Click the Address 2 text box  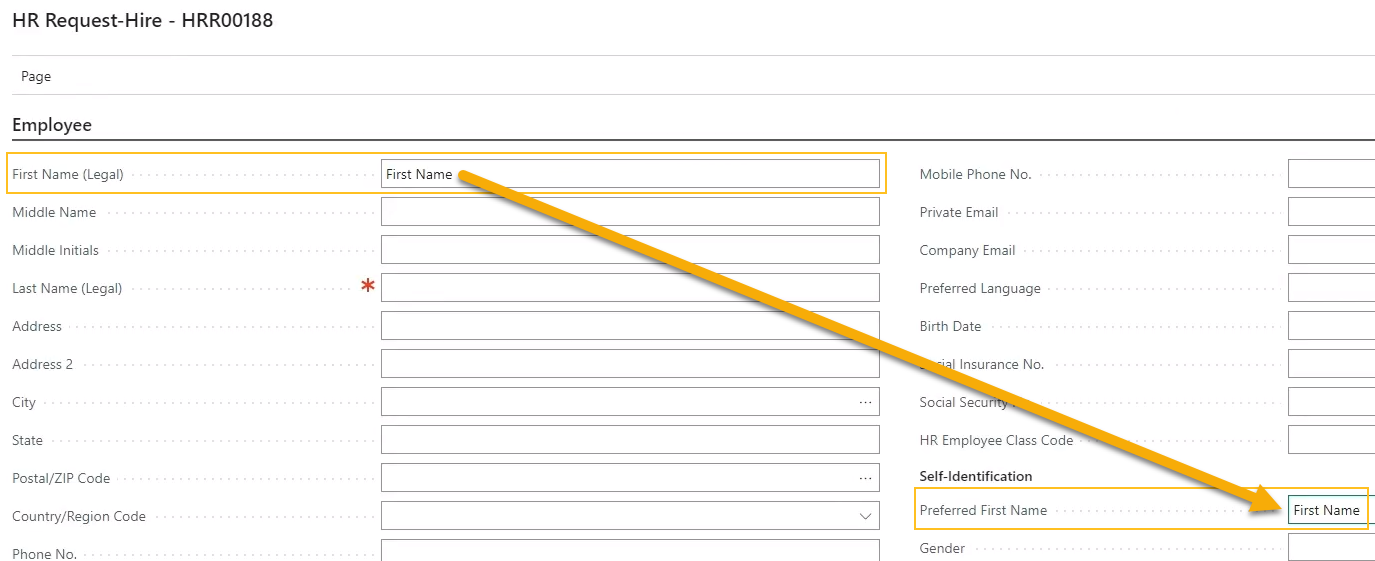click(630, 364)
